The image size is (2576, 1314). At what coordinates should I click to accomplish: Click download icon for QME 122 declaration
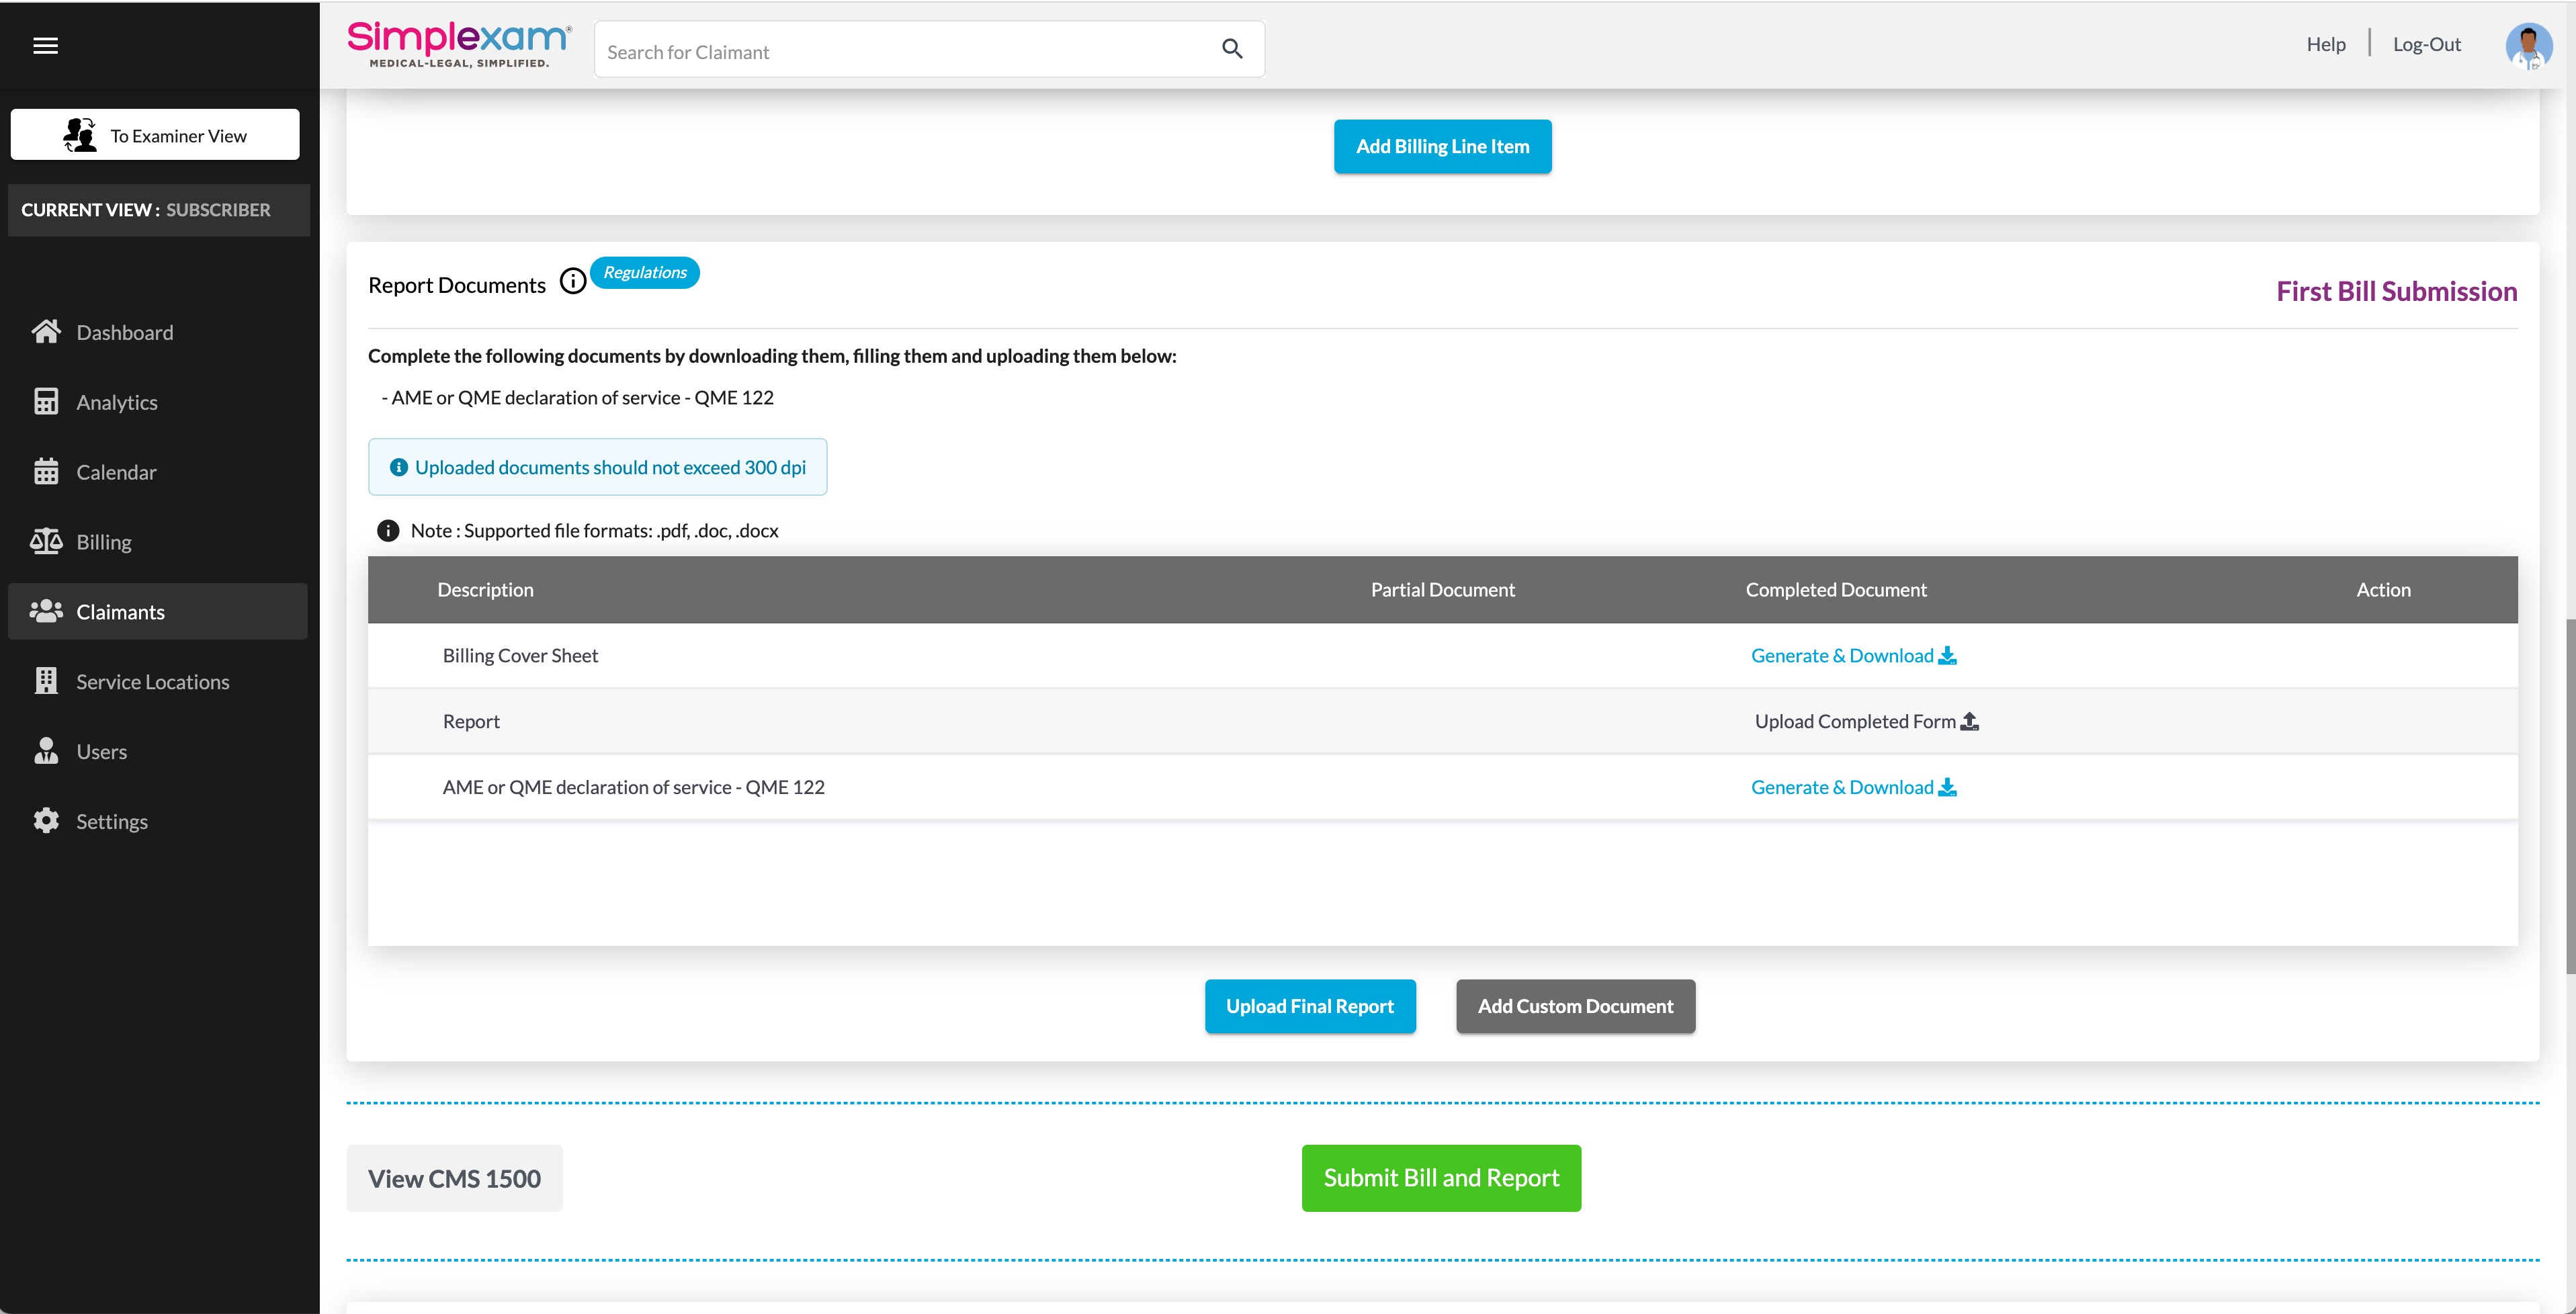pos(1947,788)
